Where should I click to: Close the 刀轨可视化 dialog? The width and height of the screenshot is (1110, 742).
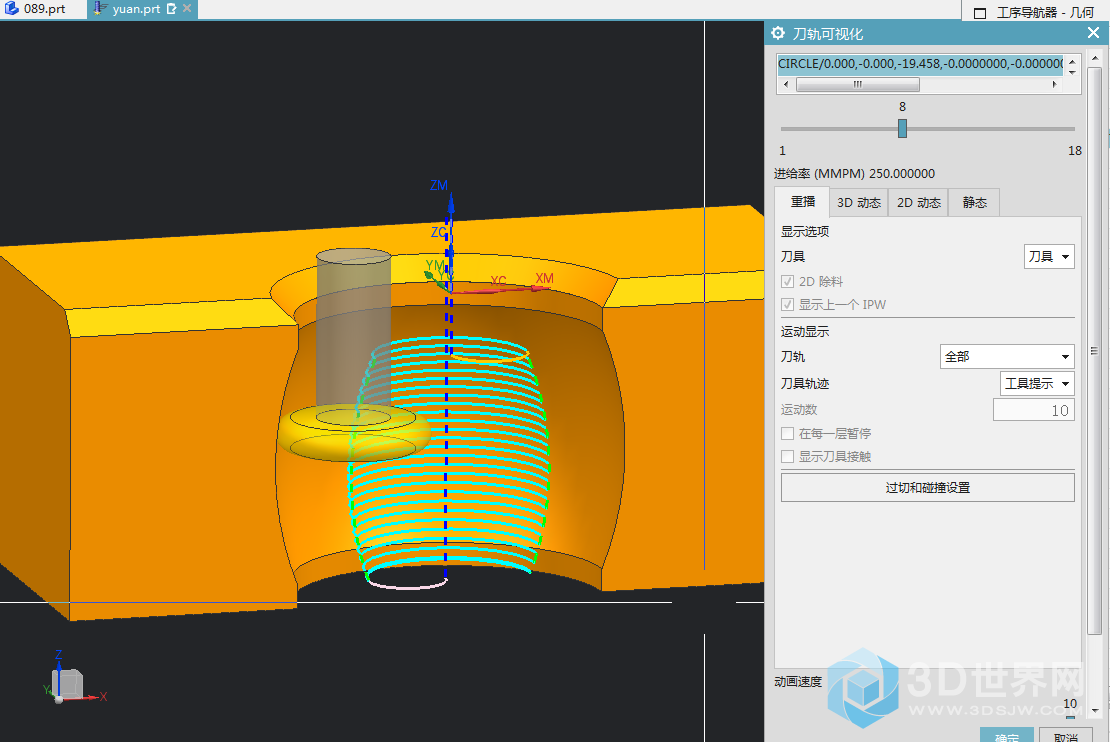[1093, 33]
